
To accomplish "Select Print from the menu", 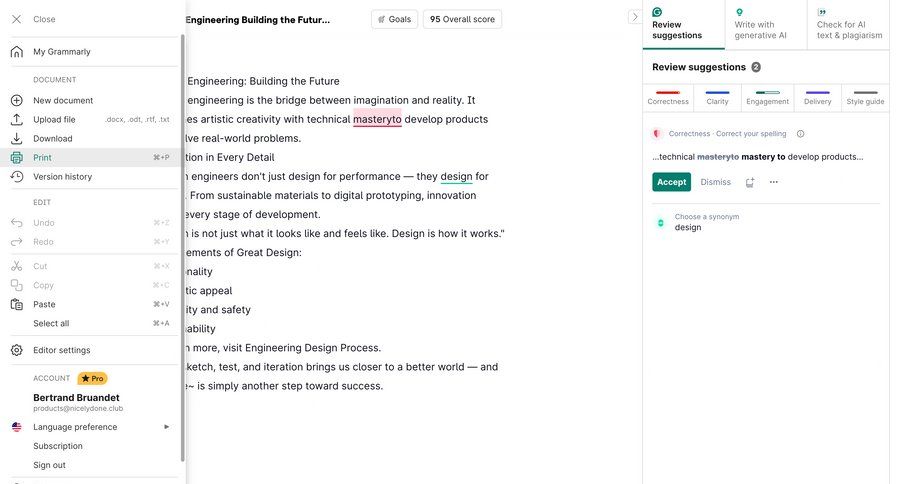I will tap(42, 157).
